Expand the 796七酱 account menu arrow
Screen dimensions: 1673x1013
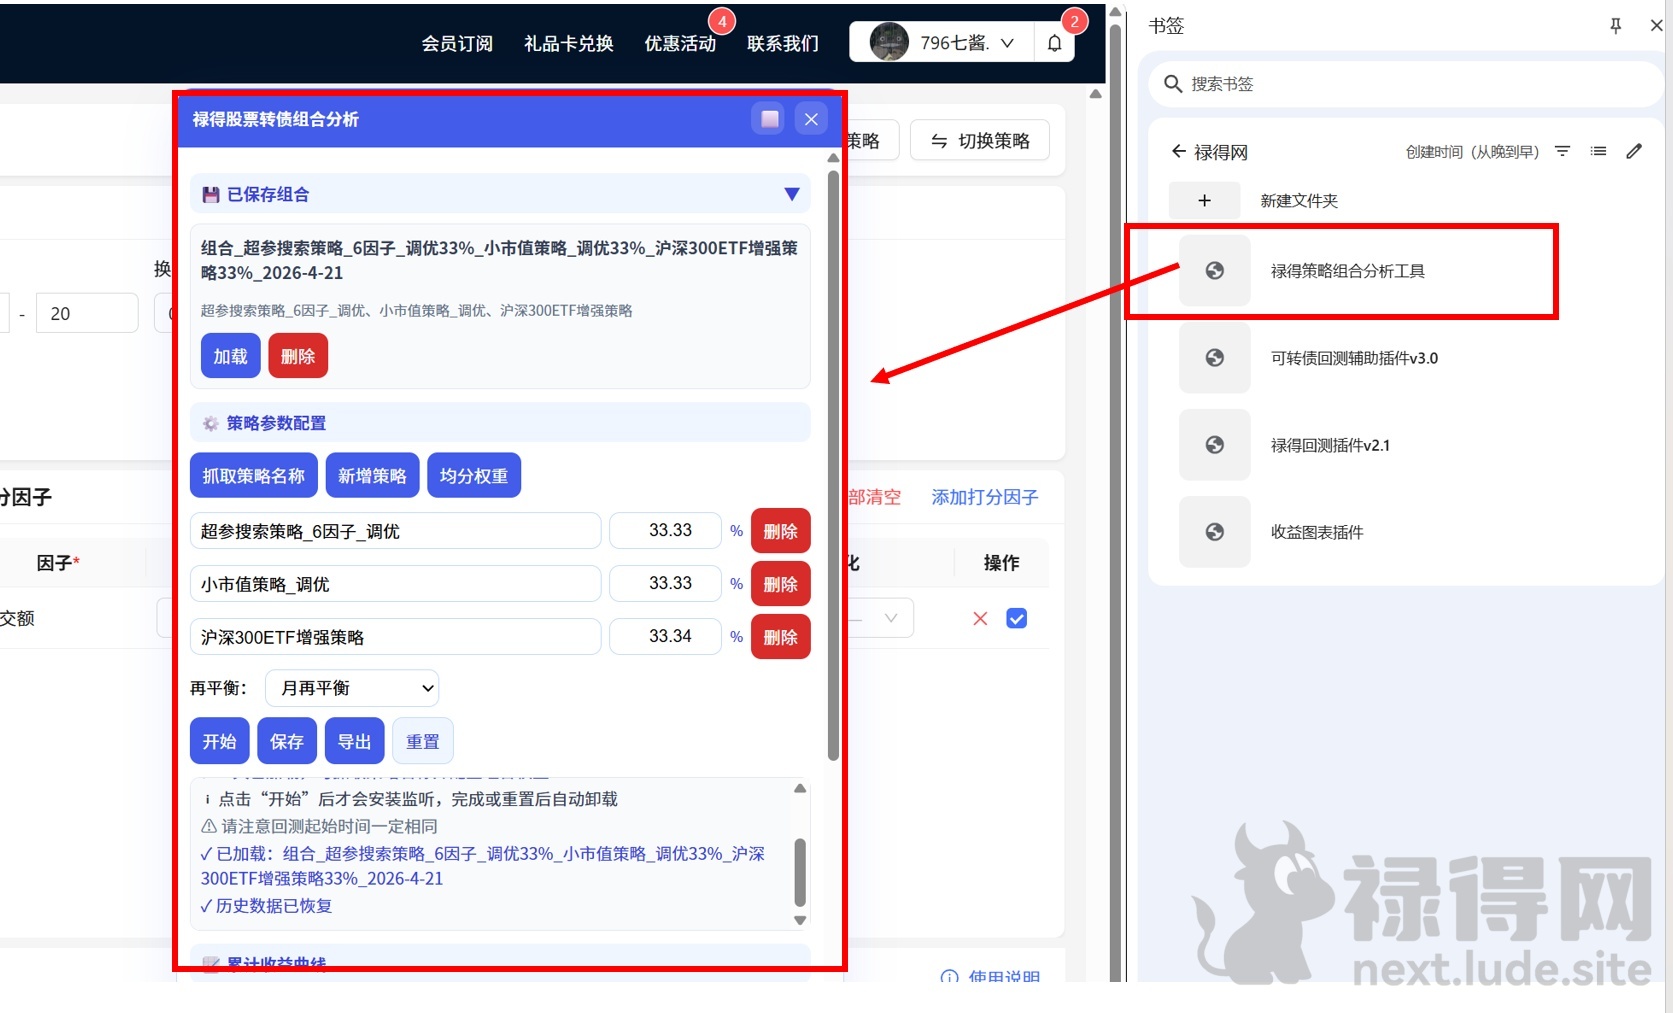click(1007, 43)
